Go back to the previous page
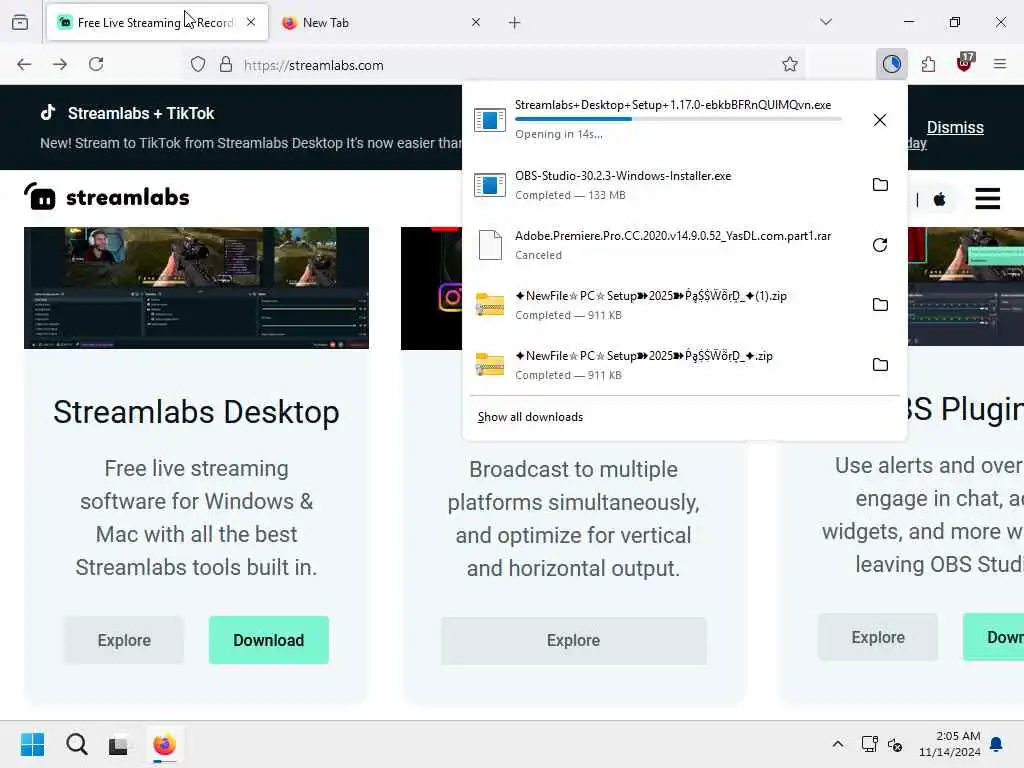The height and width of the screenshot is (768, 1024). 24,64
